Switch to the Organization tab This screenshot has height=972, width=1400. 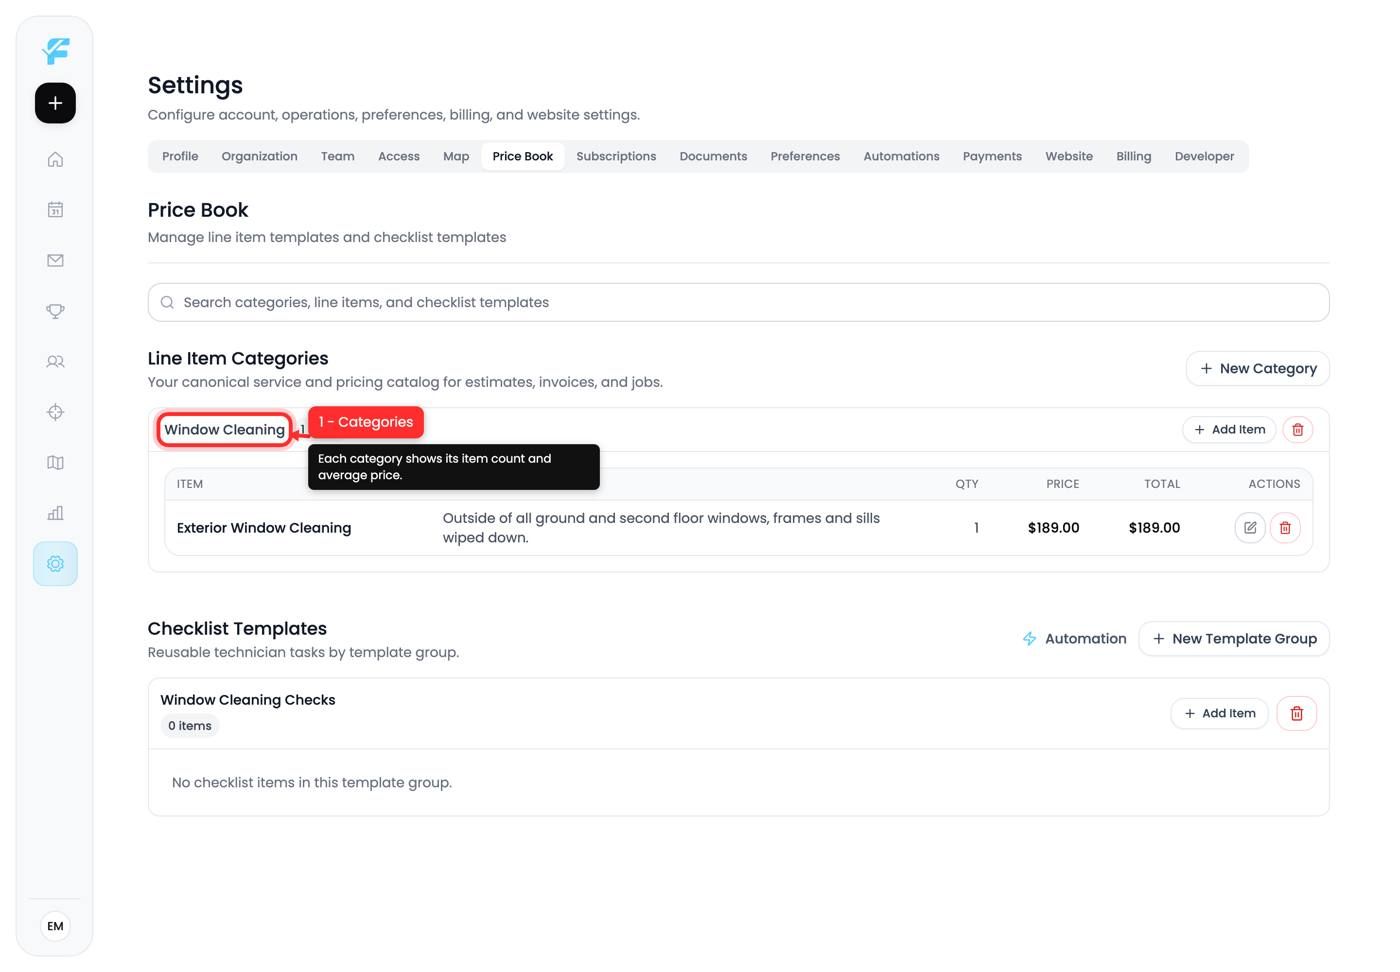[x=259, y=156]
